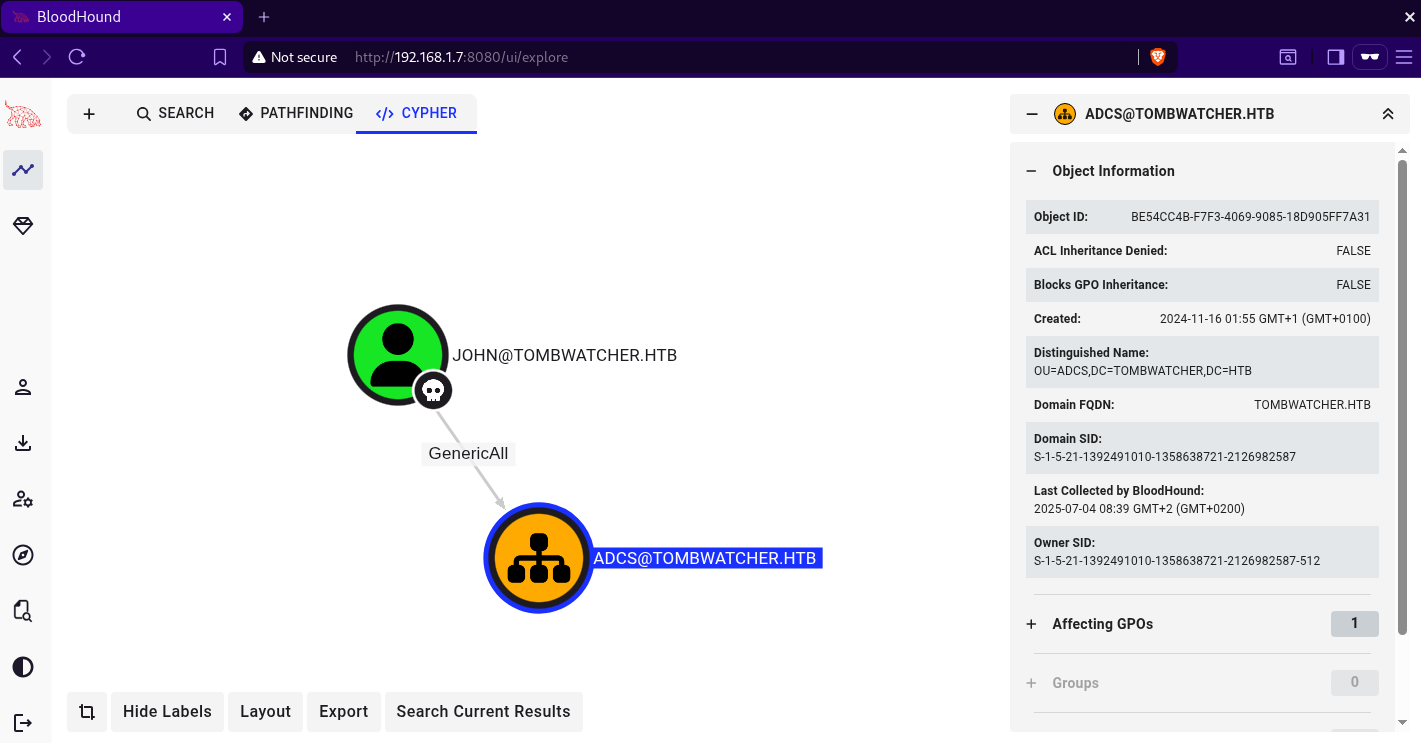Select the JOHN@TOMBWATCHER.HTB user node
Viewport: 1421px width, 743px height.
click(x=397, y=354)
